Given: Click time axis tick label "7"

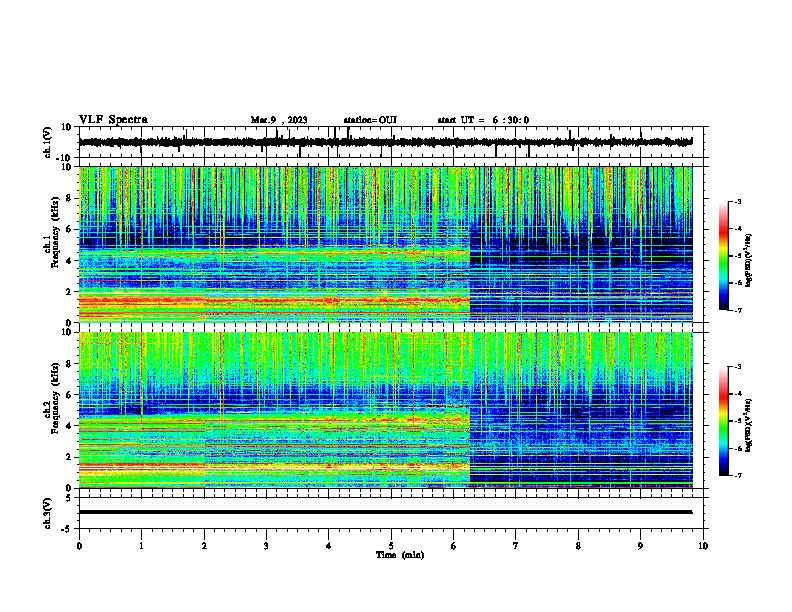Looking at the screenshot, I should [516, 546].
